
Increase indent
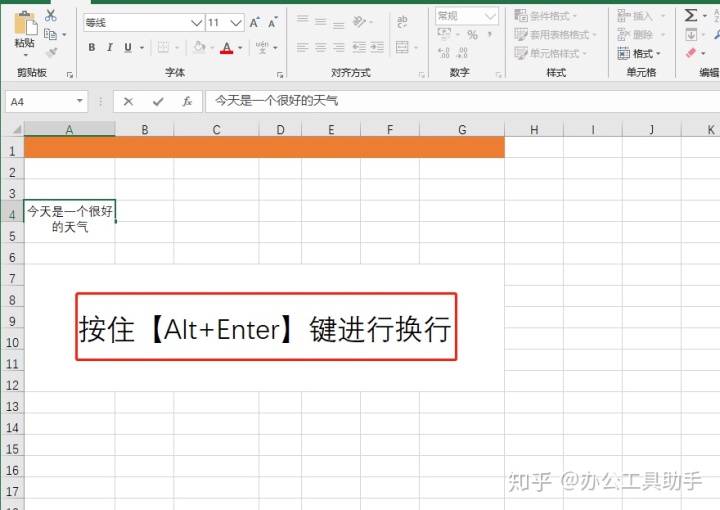[377, 47]
